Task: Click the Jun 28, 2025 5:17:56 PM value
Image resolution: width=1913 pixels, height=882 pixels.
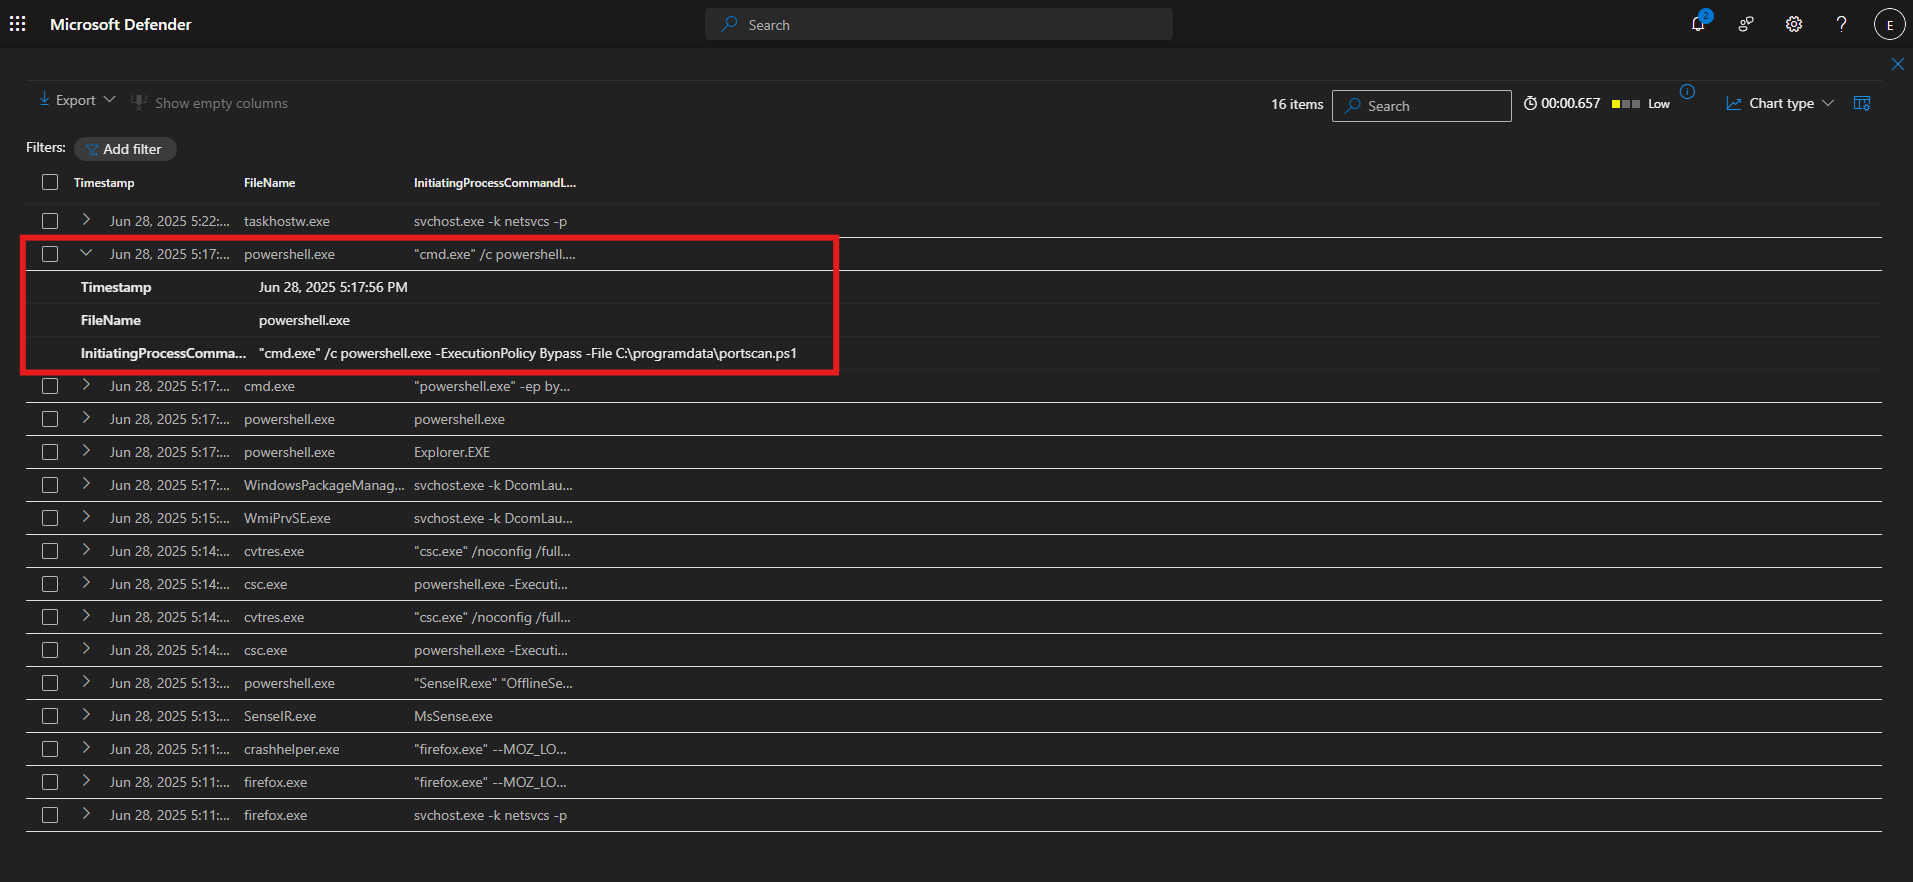Action: coord(333,287)
